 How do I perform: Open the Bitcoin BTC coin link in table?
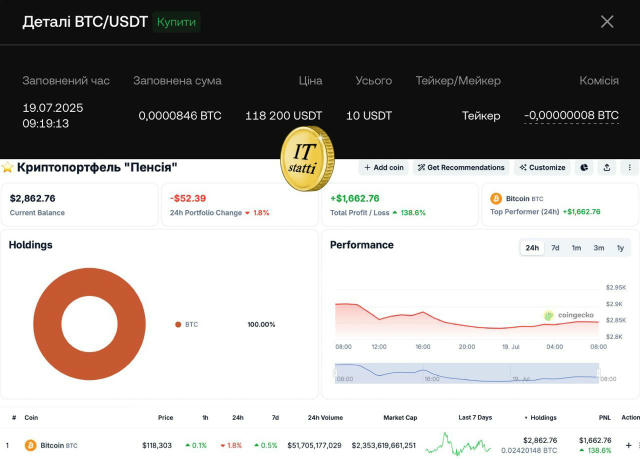[x=58, y=445]
